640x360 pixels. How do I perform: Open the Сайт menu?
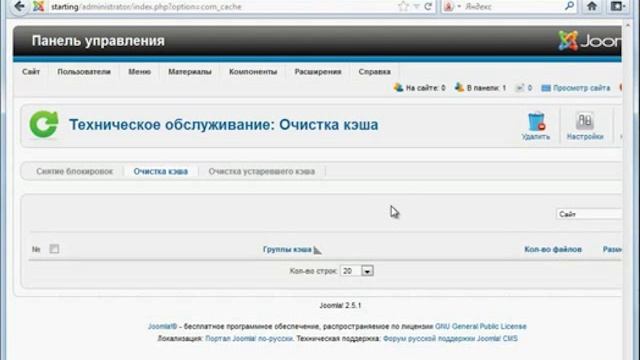[31, 72]
